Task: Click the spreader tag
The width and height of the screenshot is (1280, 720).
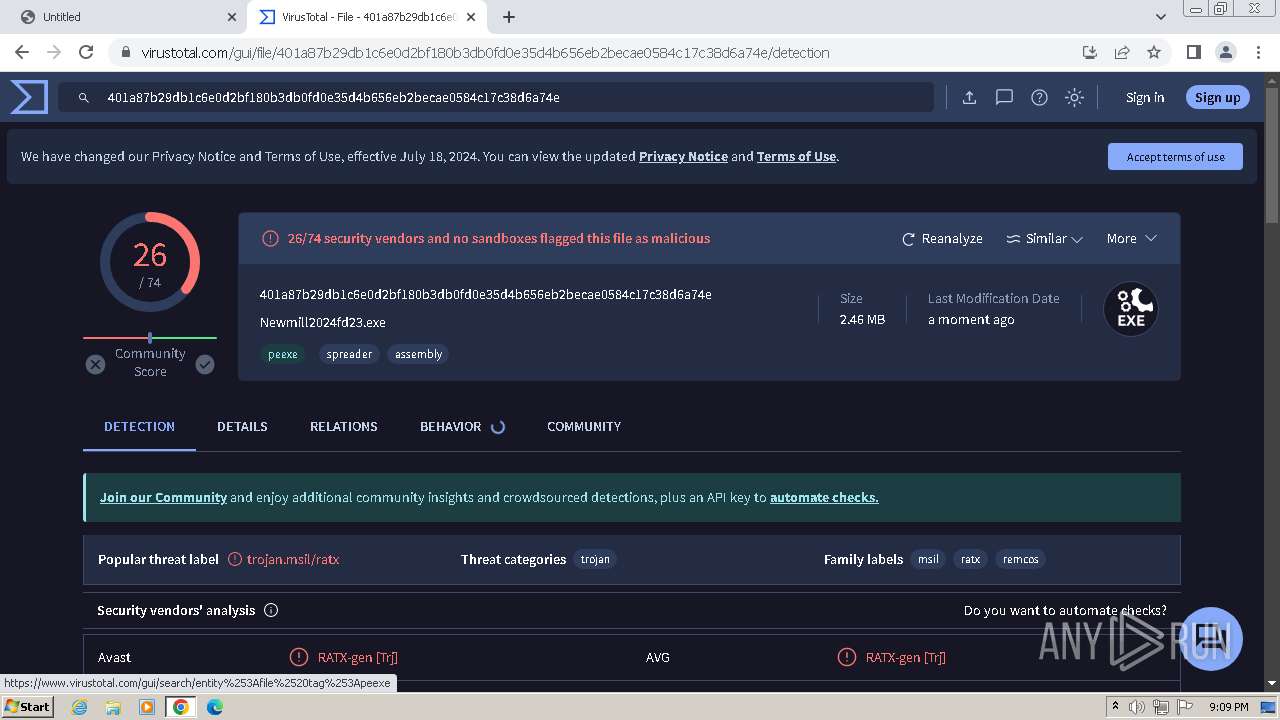Action: (x=349, y=354)
